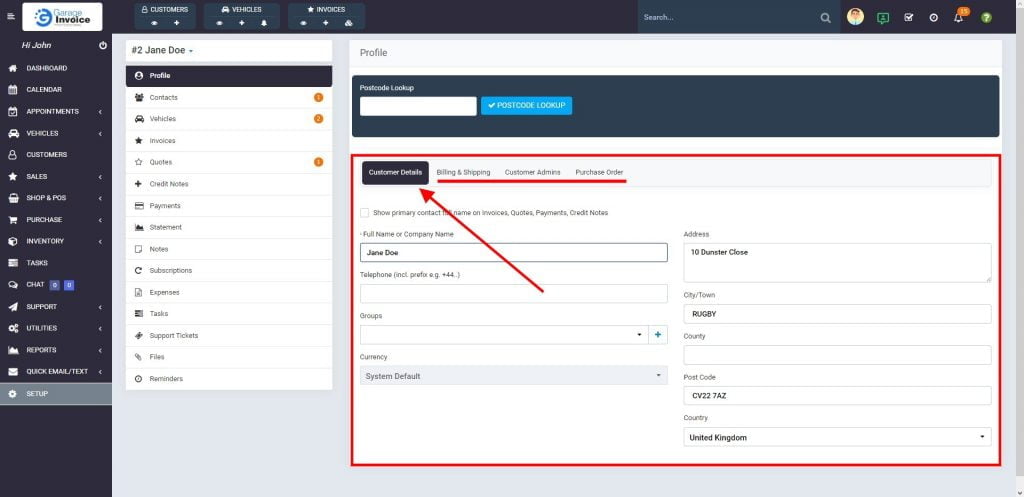Click the plus icon next to Groups field

[658, 335]
